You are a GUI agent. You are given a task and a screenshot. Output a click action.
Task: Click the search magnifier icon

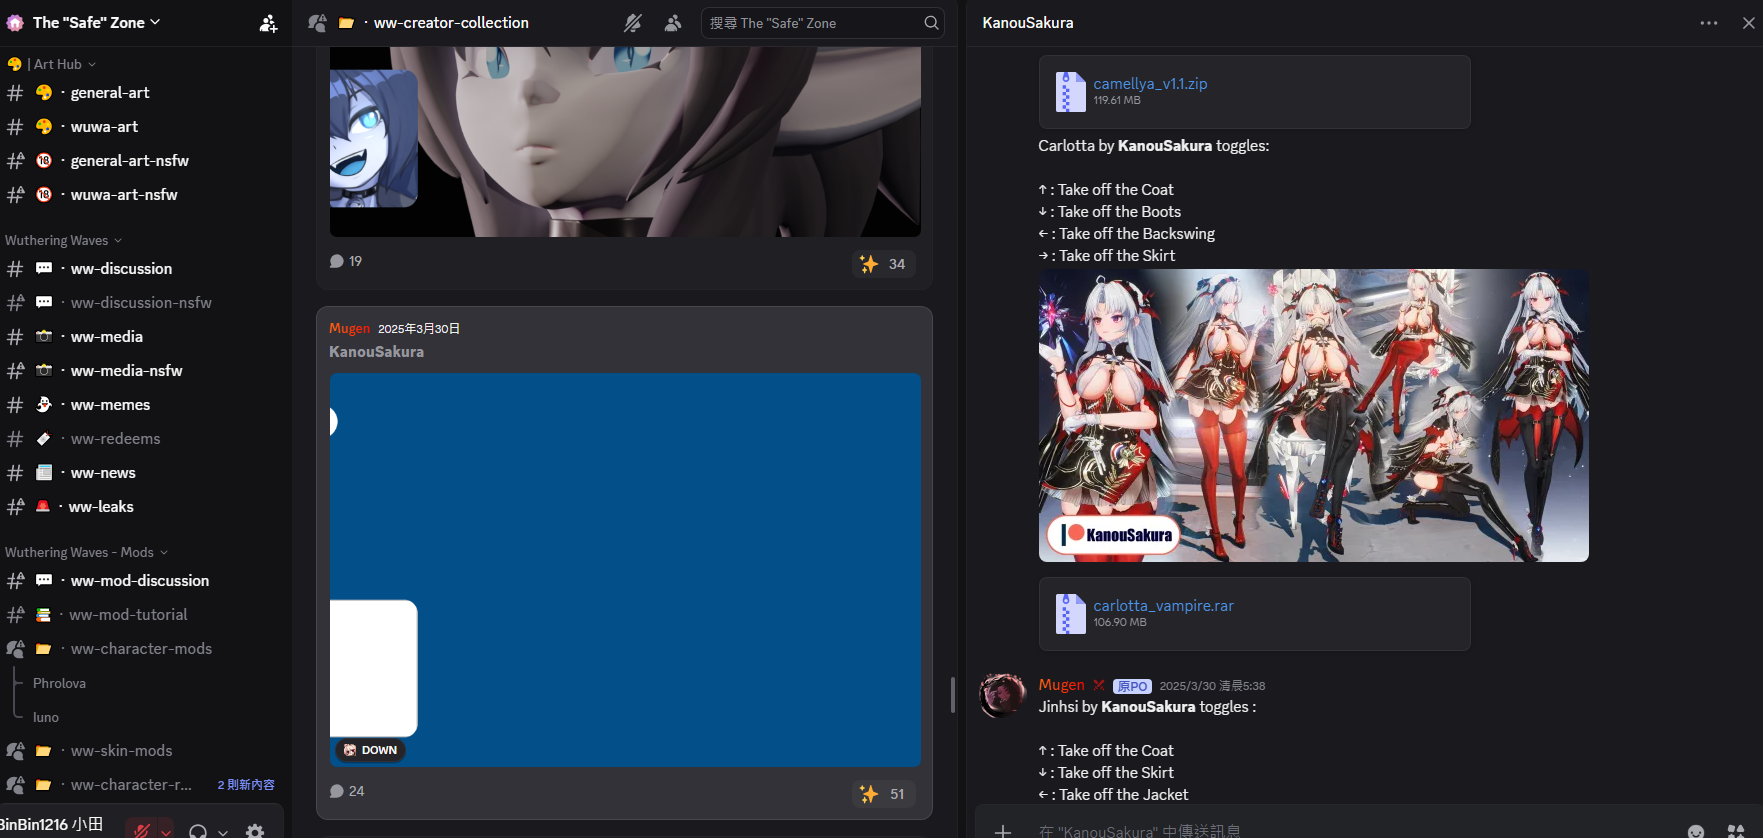[x=931, y=23]
